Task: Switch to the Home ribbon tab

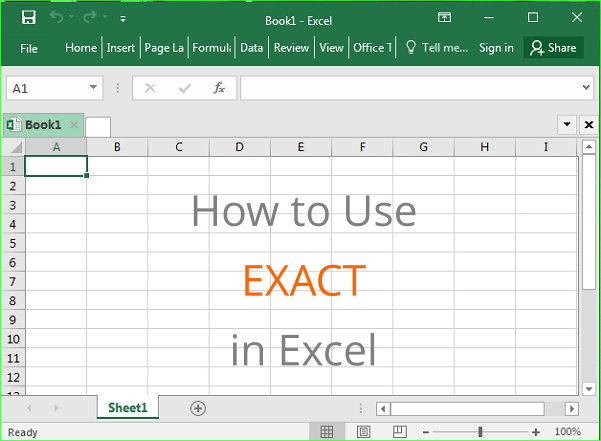Action: (x=81, y=48)
